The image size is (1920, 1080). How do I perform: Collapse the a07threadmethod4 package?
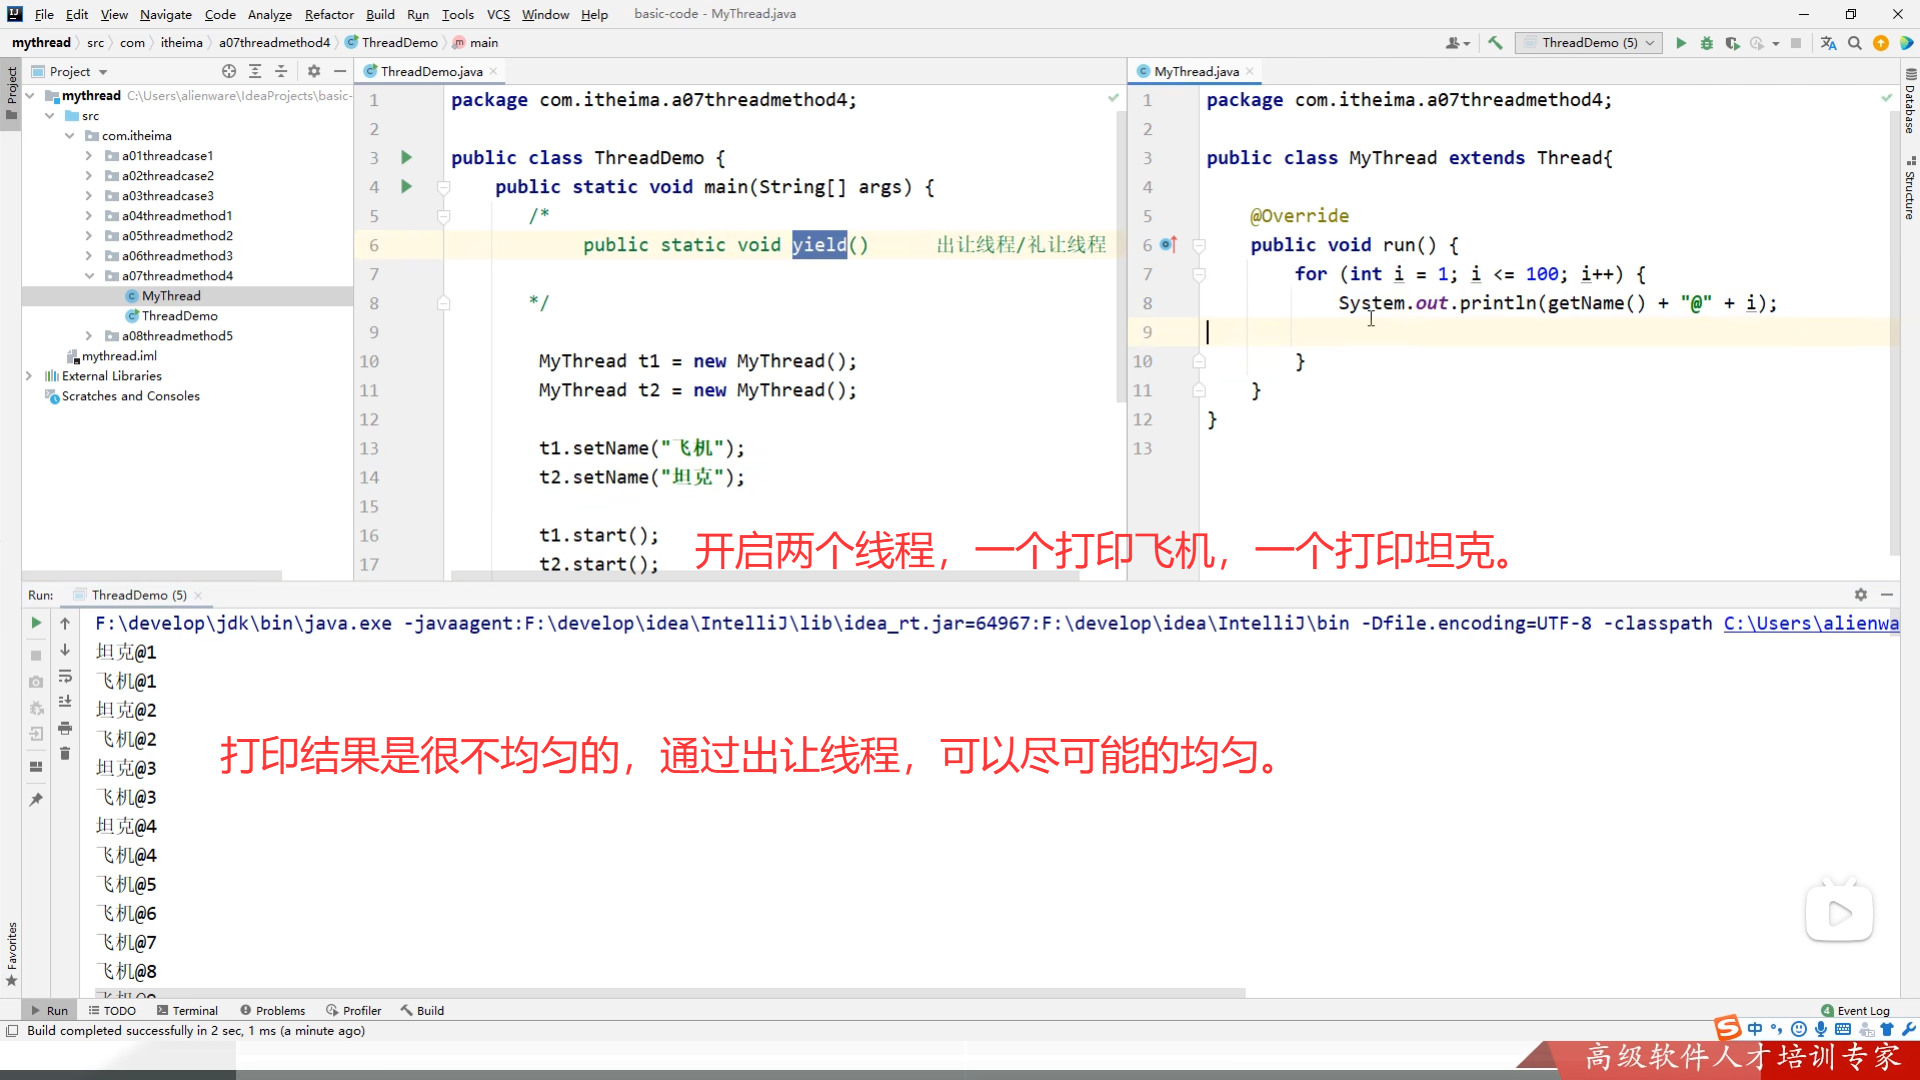(x=89, y=276)
